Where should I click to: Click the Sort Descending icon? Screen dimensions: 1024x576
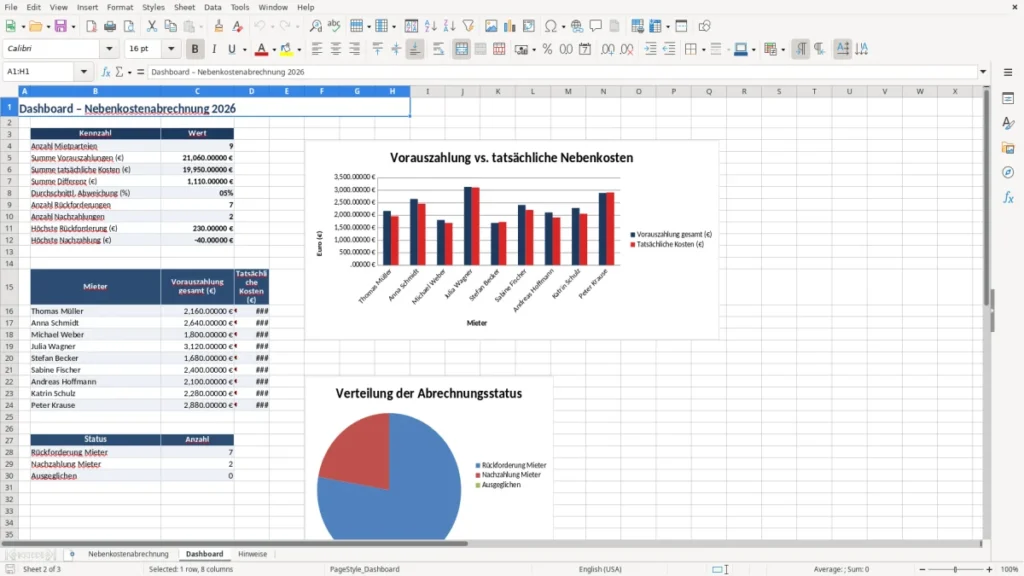pos(449,26)
